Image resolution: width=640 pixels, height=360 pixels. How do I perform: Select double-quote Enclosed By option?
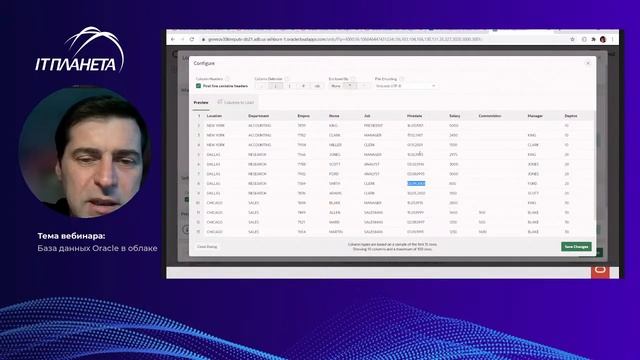point(349,86)
